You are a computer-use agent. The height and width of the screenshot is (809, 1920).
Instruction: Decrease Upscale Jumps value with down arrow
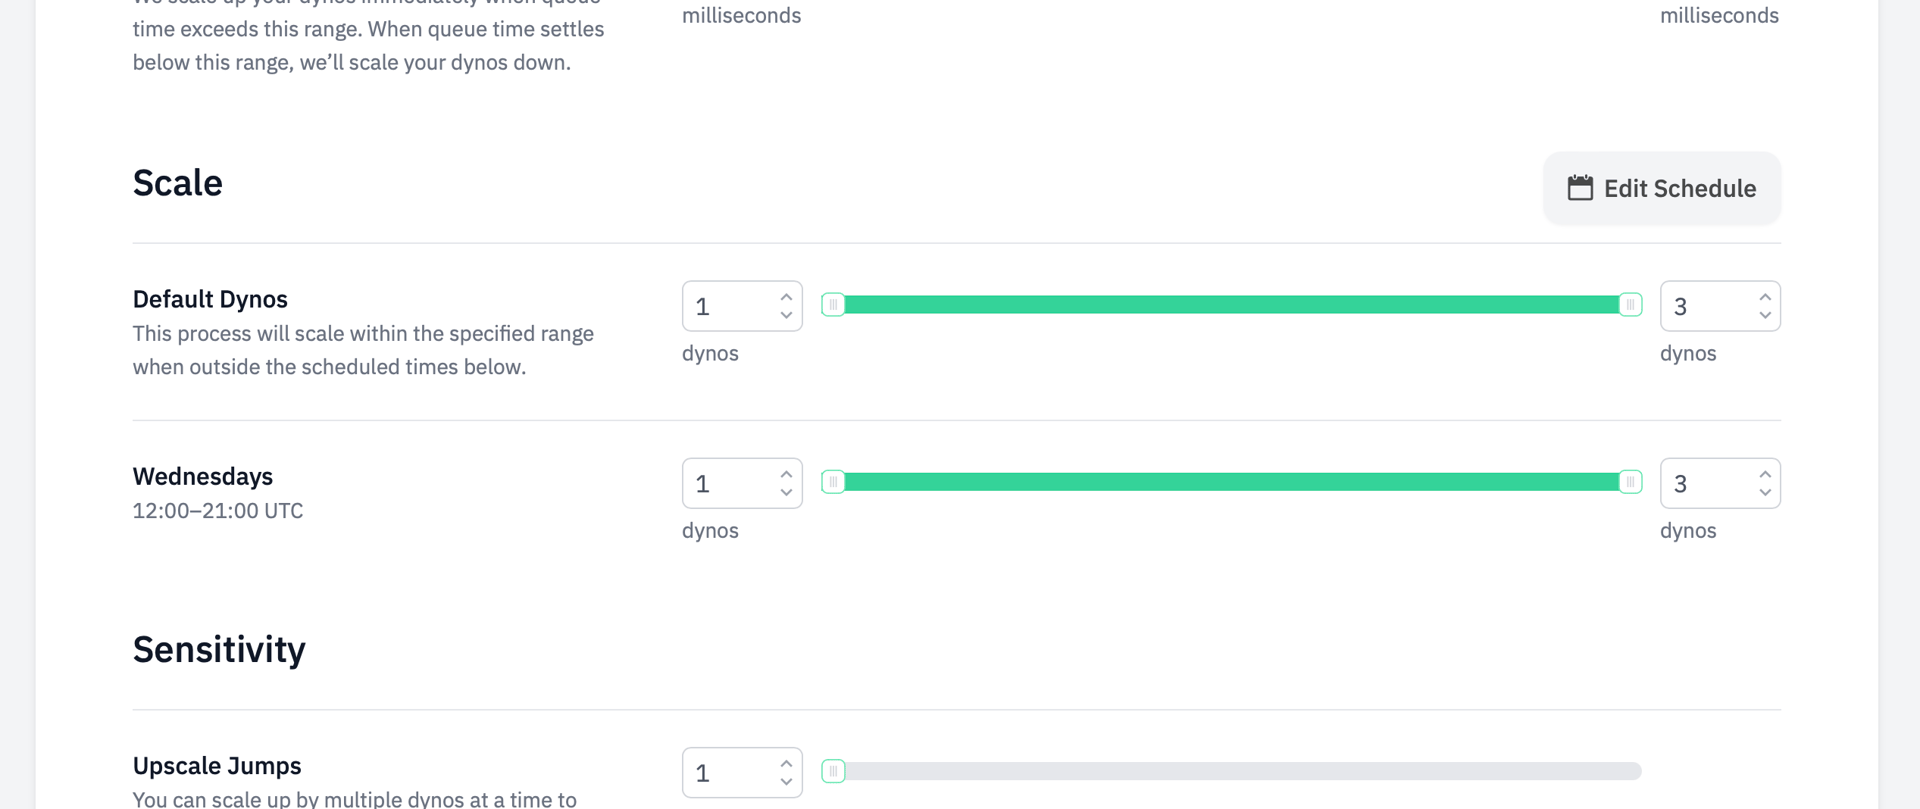point(786,782)
